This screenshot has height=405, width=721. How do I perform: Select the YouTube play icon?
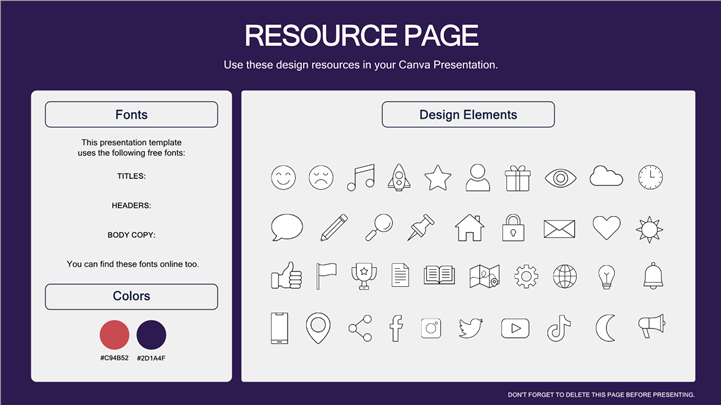point(514,326)
